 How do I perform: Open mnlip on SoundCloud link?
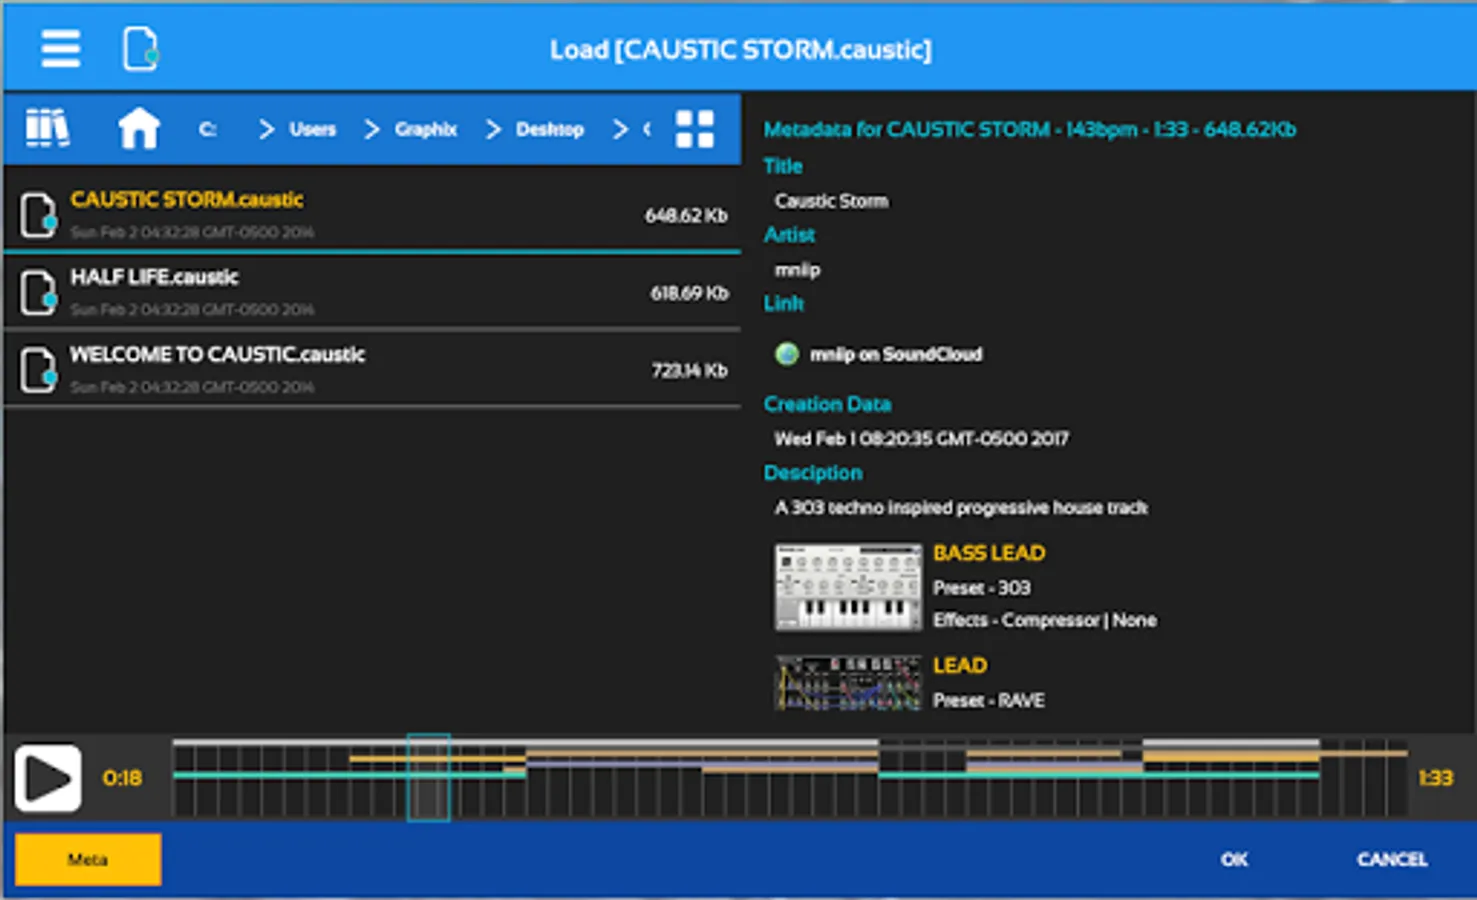point(896,354)
